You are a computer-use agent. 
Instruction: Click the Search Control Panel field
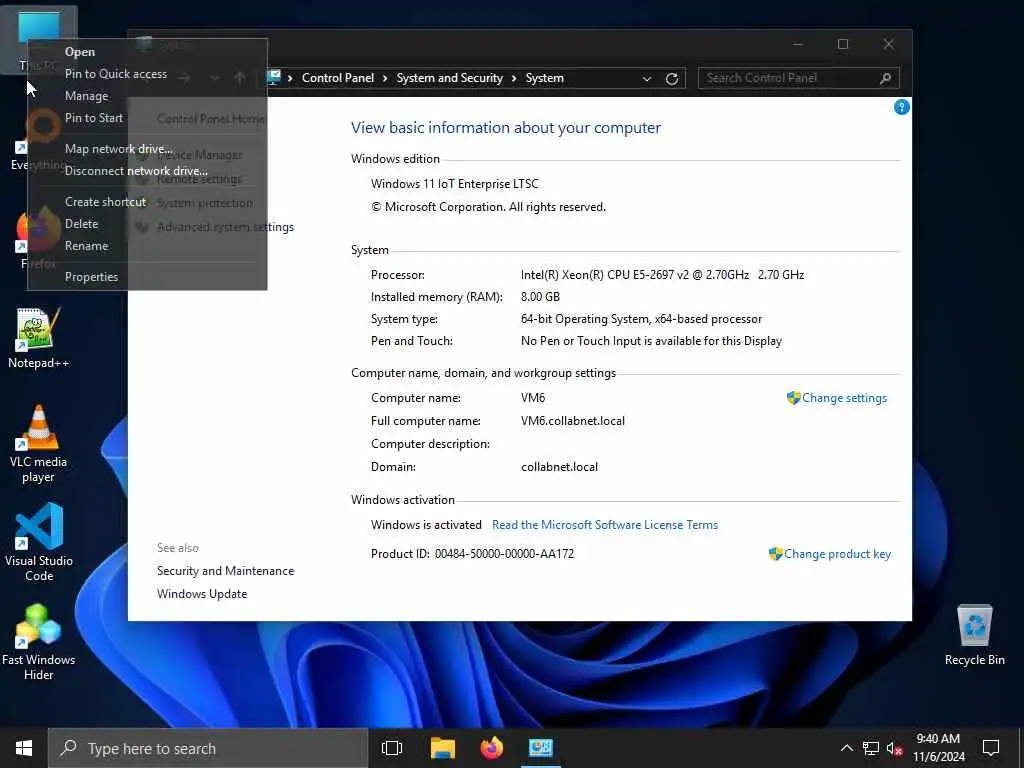[x=798, y=78]
